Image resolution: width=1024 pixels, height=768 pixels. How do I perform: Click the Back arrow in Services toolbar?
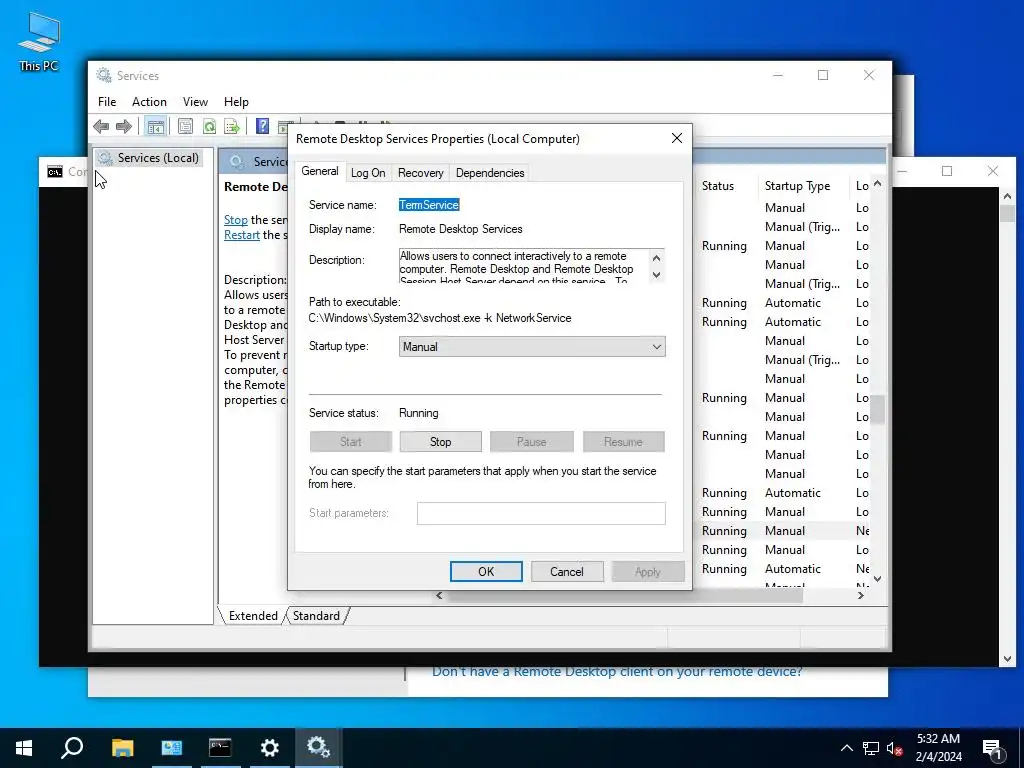[101, 126]
